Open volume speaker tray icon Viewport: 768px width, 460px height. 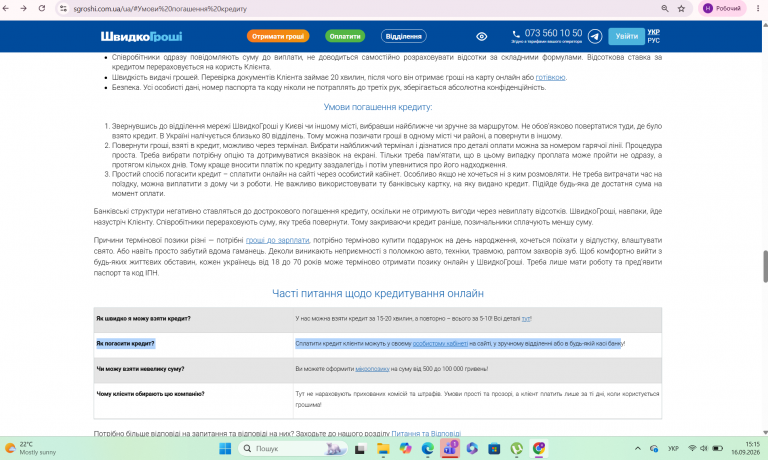(x=704, y=448)
